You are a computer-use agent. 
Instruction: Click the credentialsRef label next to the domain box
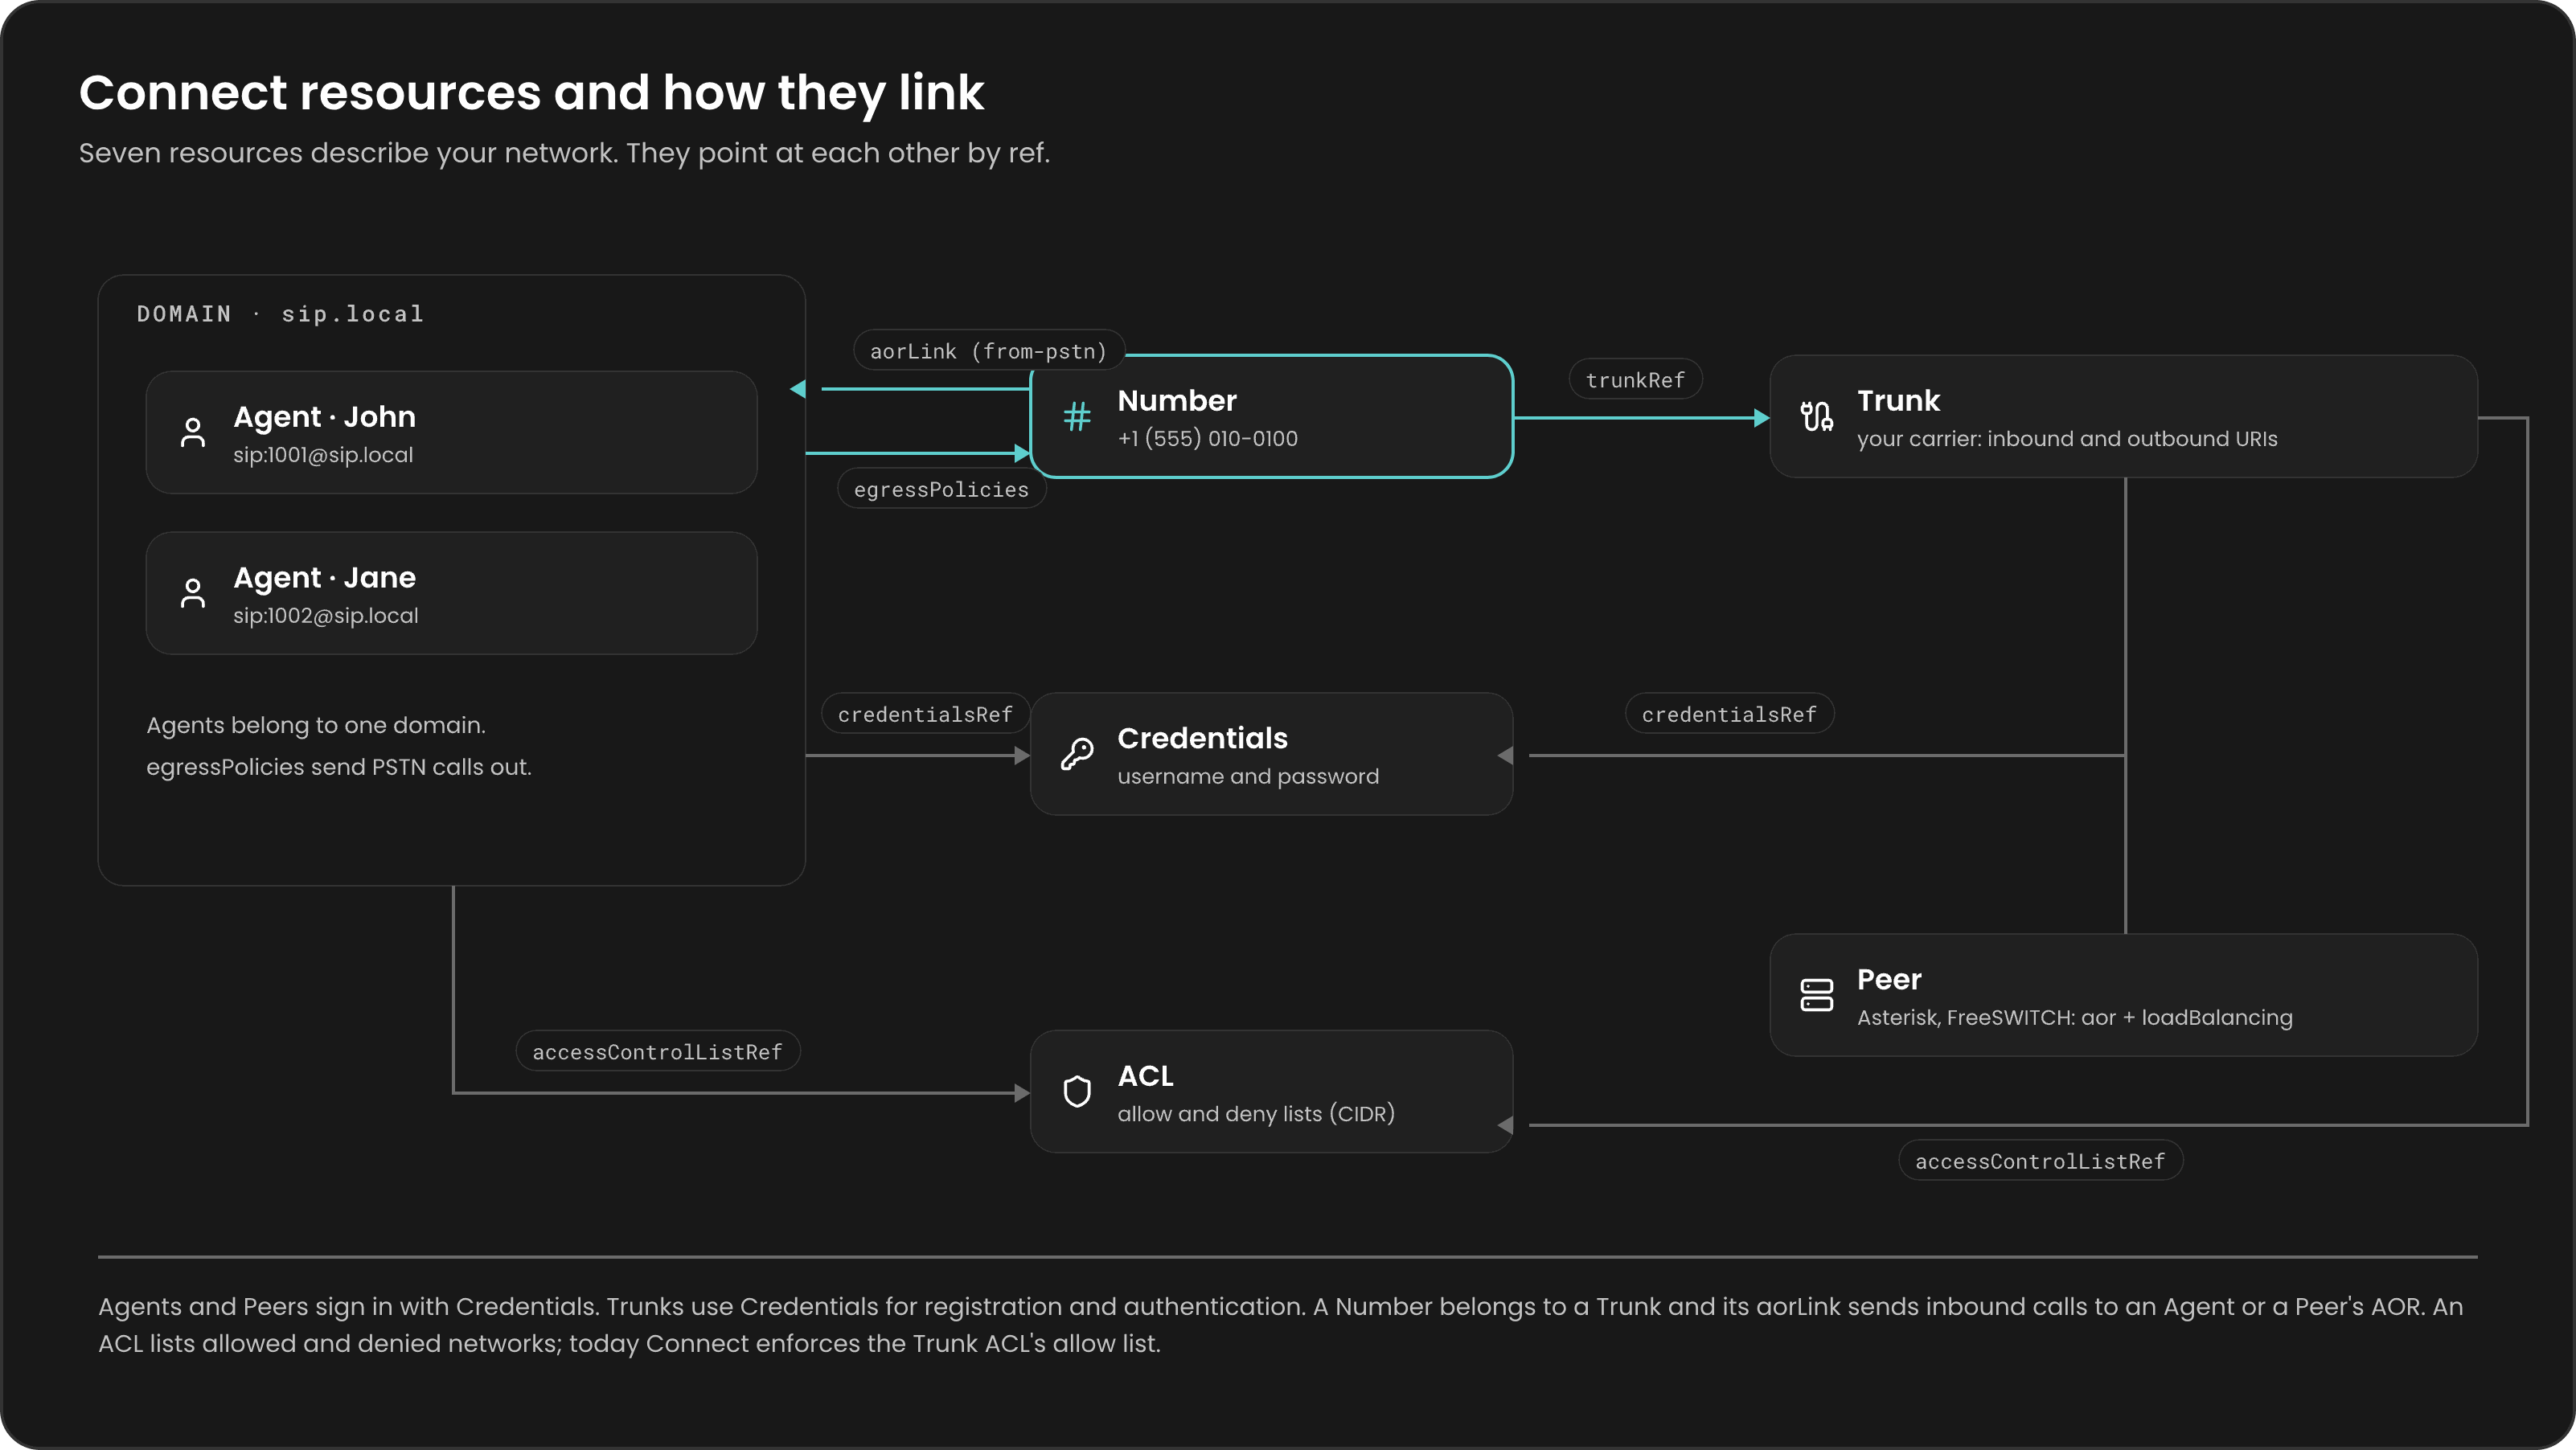click(x=925, y=714)
